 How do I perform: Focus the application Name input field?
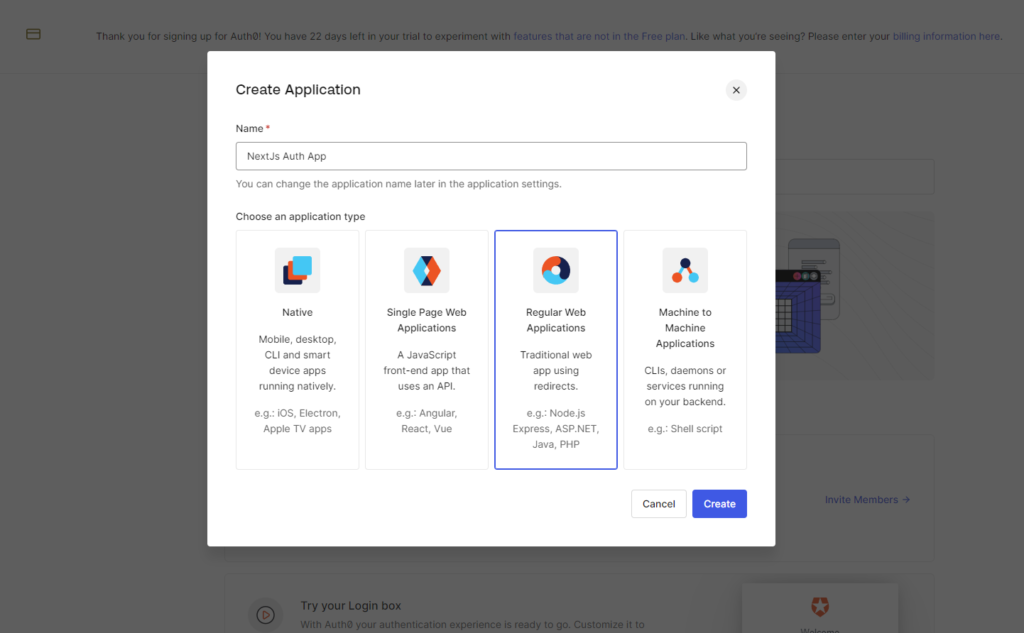click(491, 156)
